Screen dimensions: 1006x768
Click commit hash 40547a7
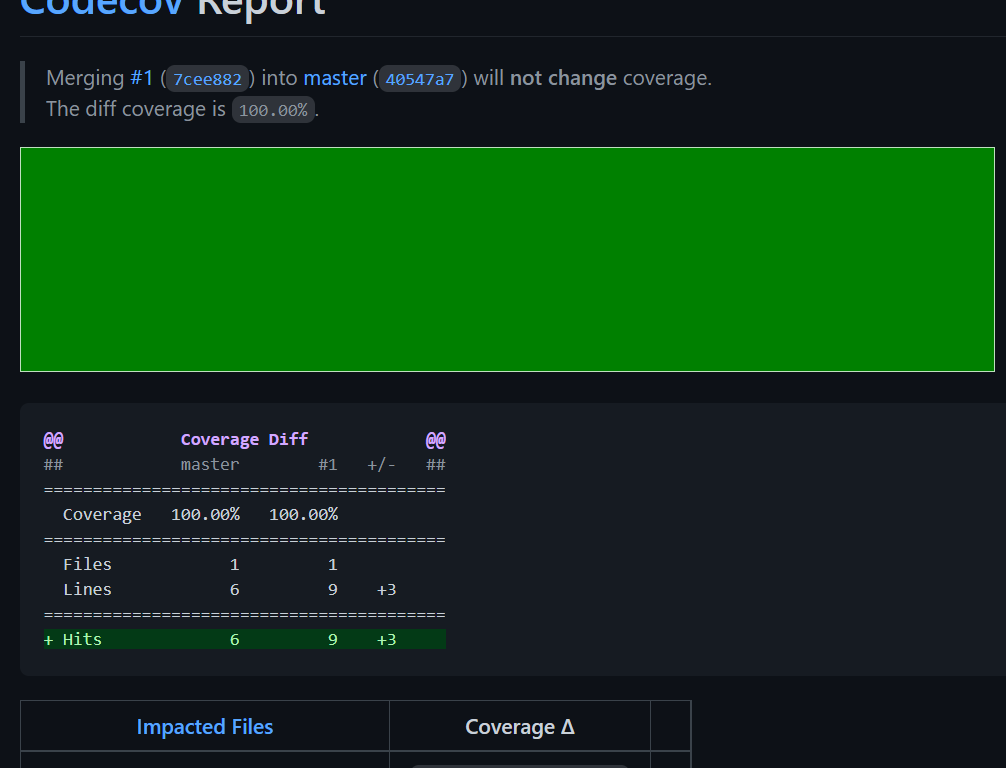click(x=419, y=79)
